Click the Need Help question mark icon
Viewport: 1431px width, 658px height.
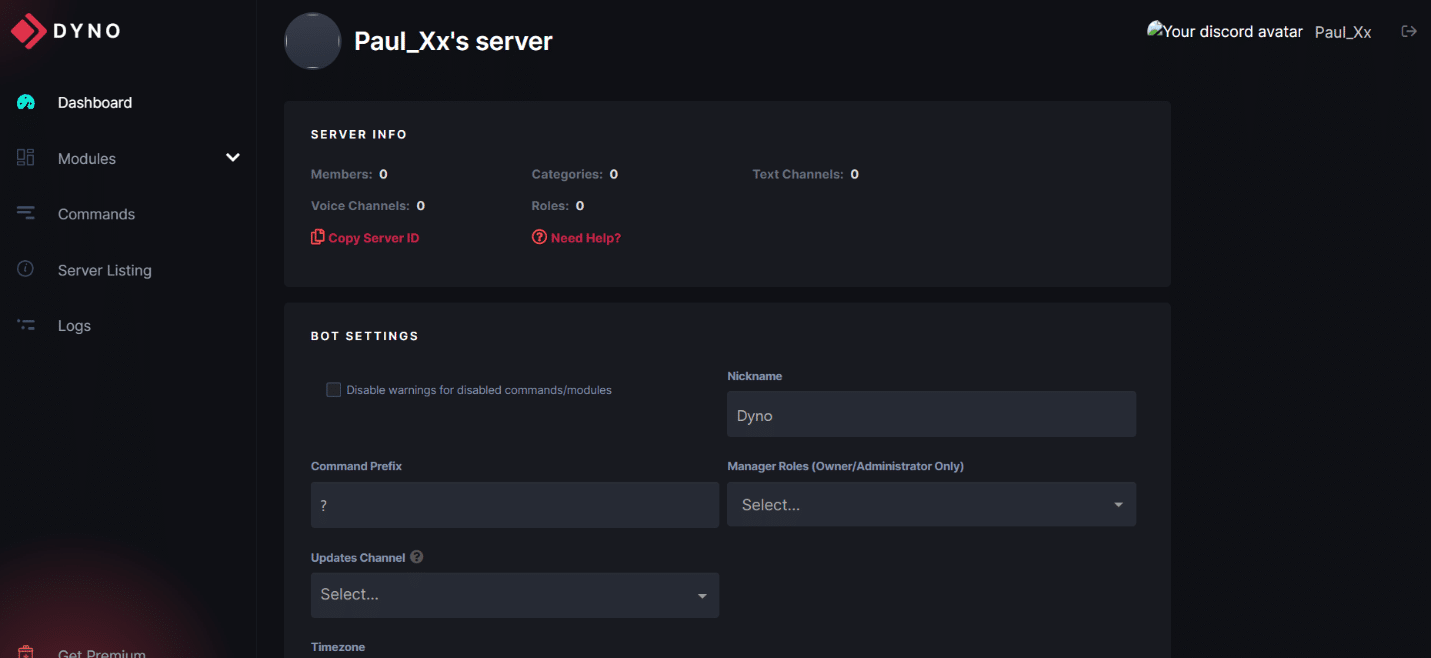(x=539, y=237)
